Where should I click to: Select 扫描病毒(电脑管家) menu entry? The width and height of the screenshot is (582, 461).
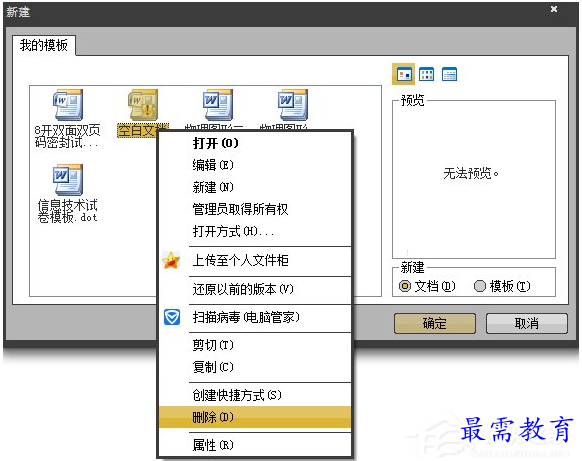[255, 317]
